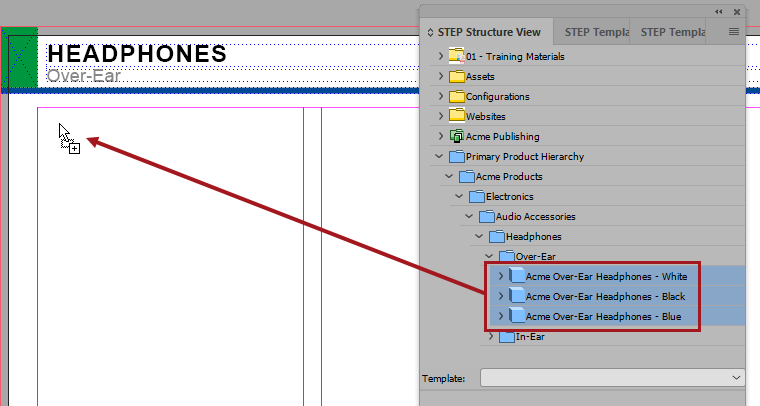The height and width of the screenshot is (406, 760).
Task: Click the green placeholder image frame
Action: click(x=19, y=58)
